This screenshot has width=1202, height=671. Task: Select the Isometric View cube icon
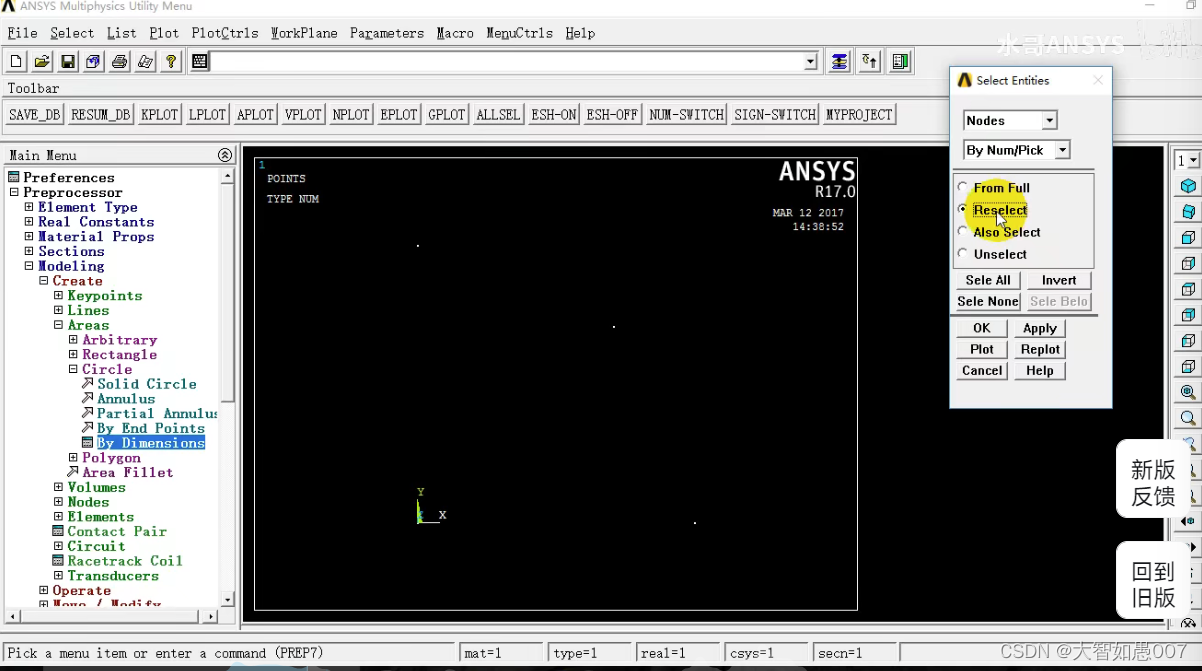(x=1188, y=186)
